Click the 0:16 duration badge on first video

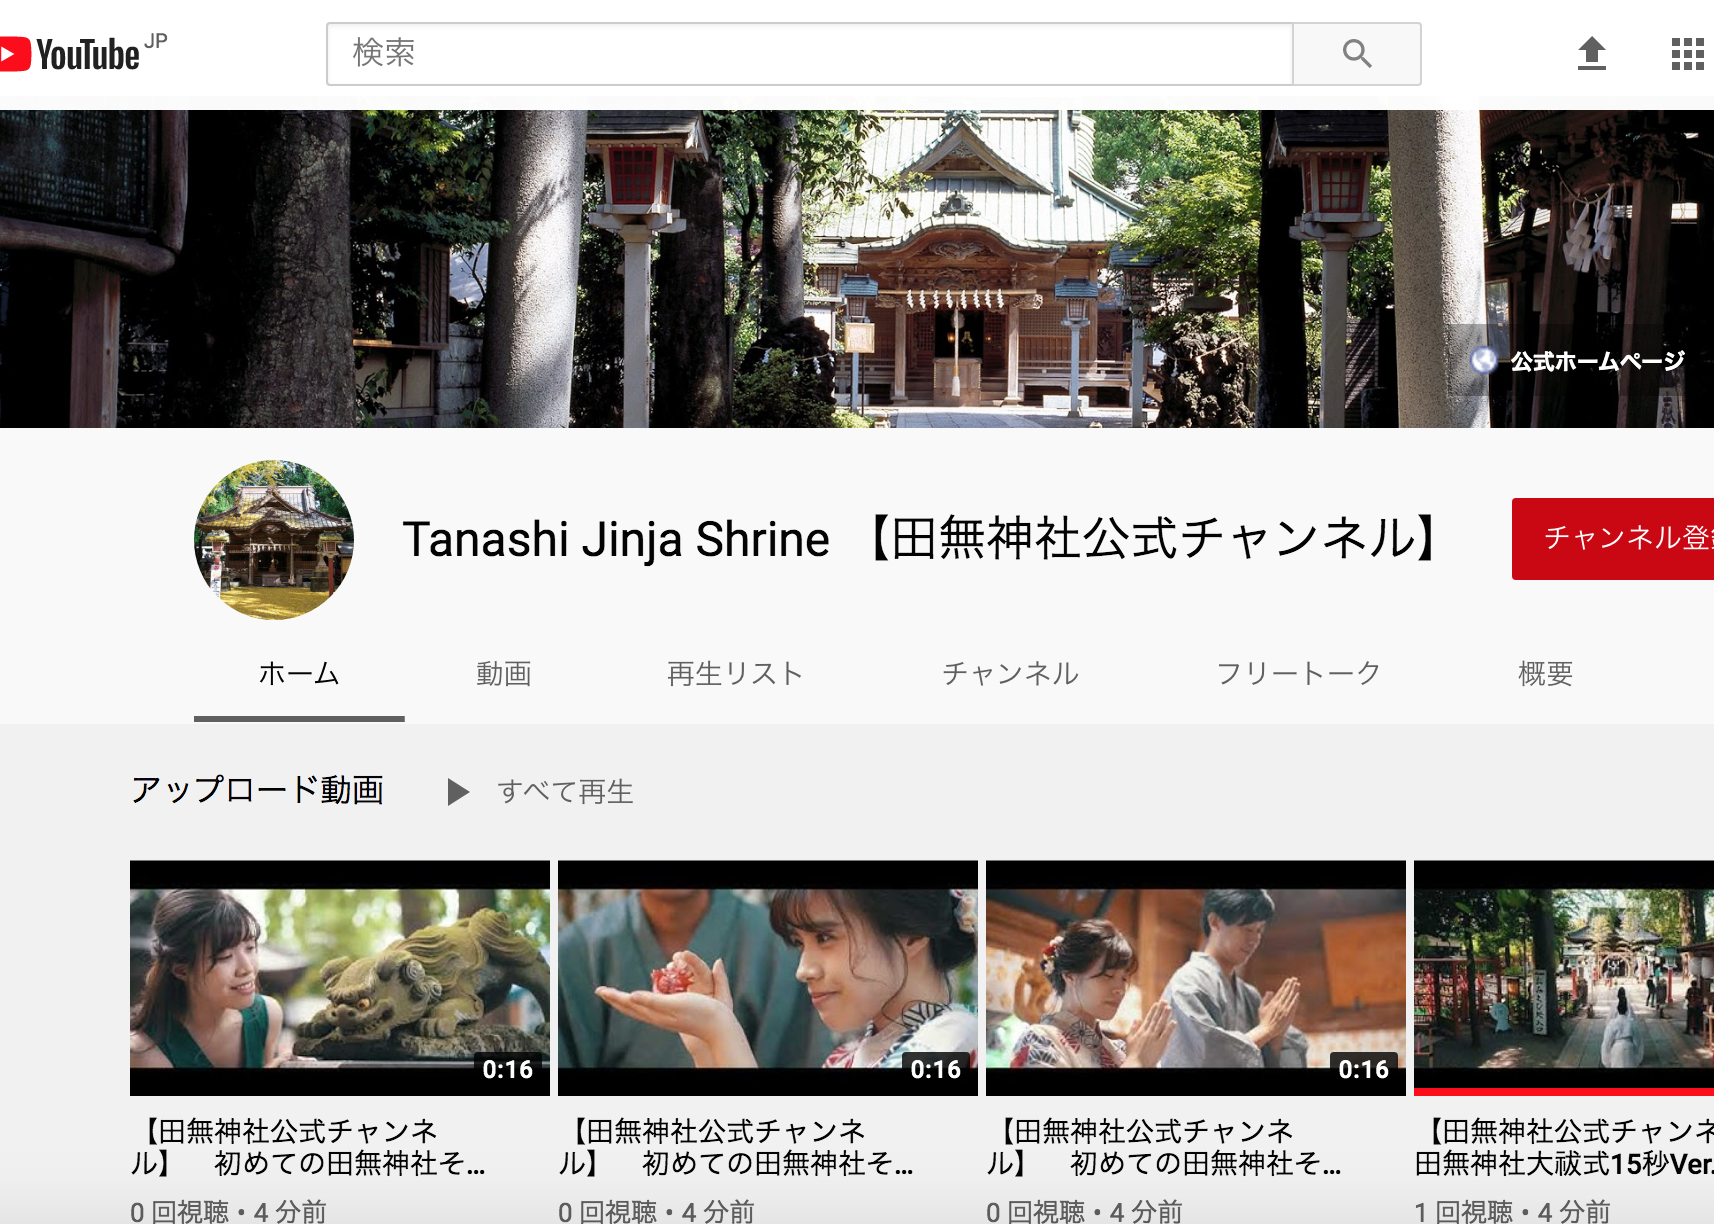point(508,1070)
